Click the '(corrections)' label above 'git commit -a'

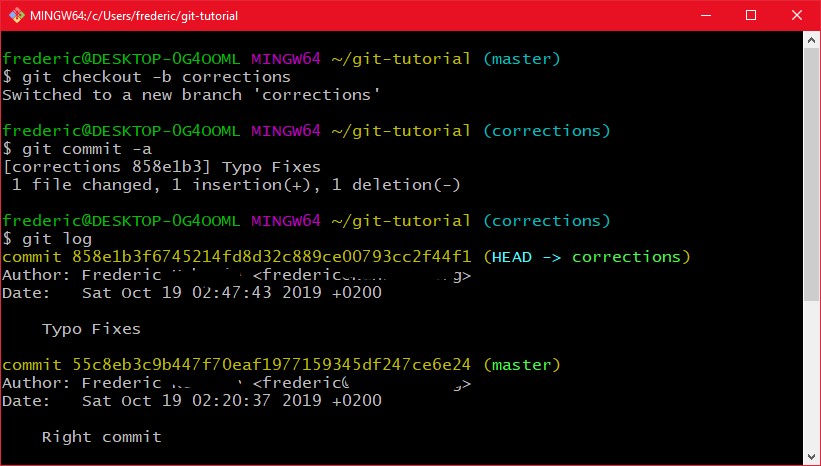click(547, 131)
